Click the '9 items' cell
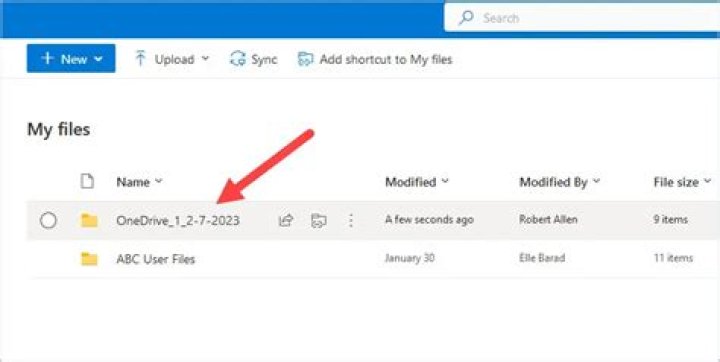The image size is (720, 362). [670, 220]
